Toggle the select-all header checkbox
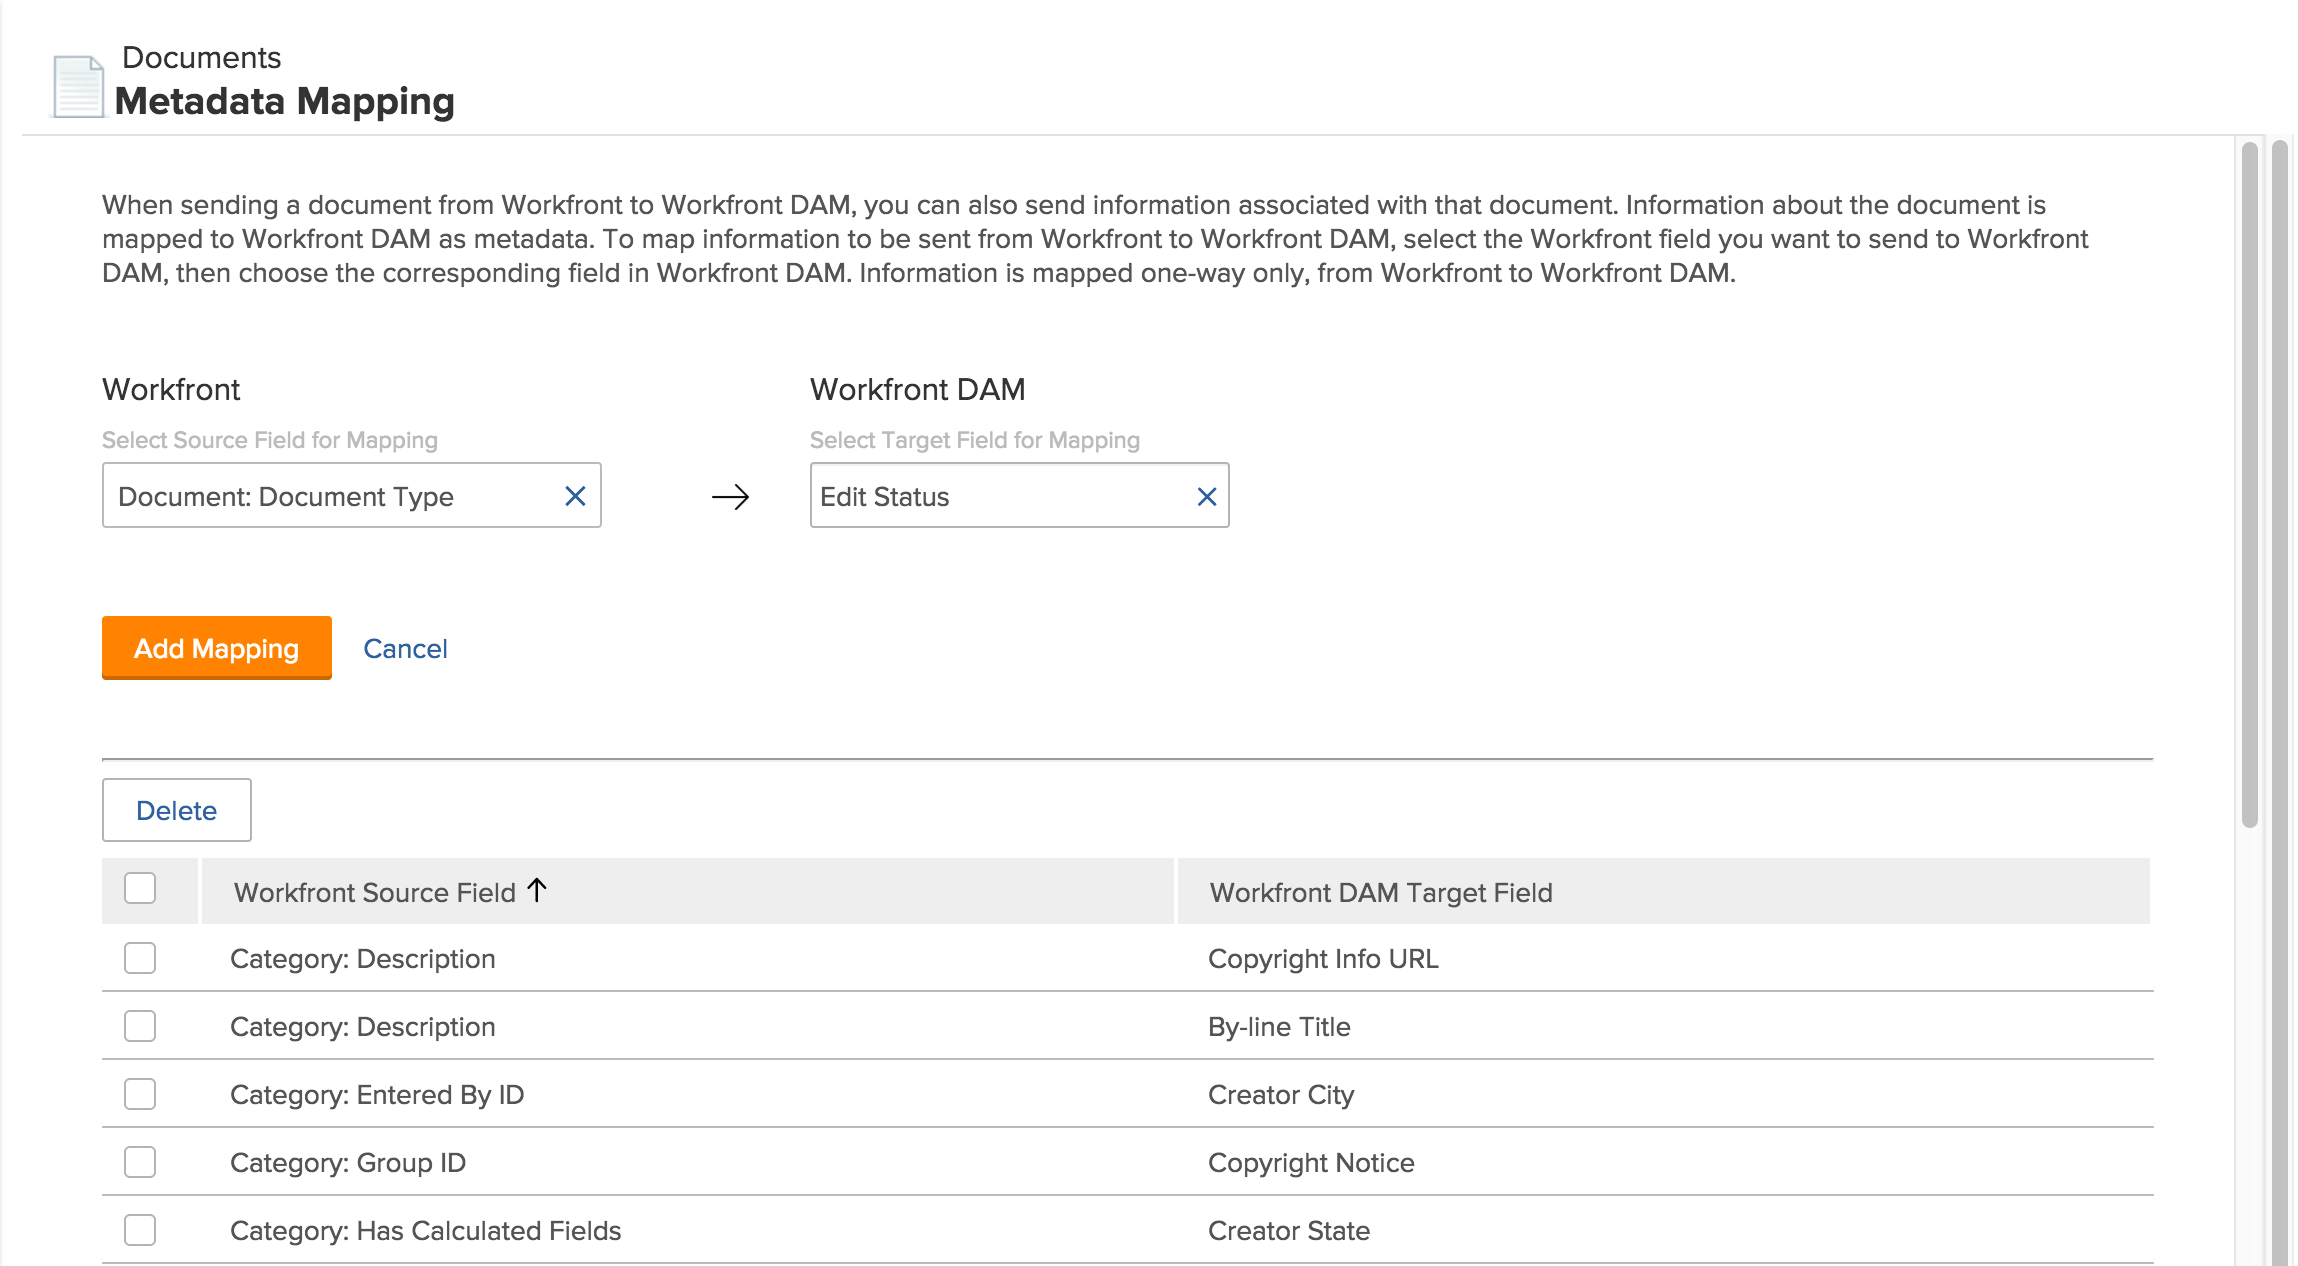The width and height of the screenshot is (2298, 1266). 140,888
